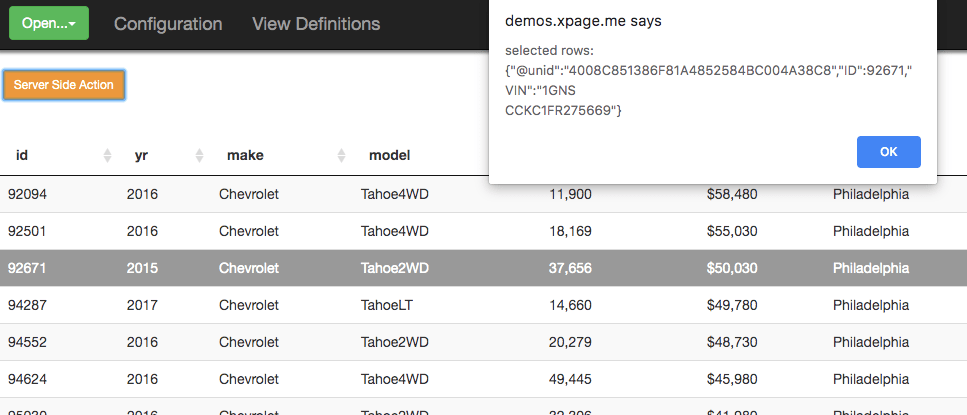Click id 94624 in the table
Image resolution: width=967 pixels, height=415 pixels.
[x=28, y=379]
